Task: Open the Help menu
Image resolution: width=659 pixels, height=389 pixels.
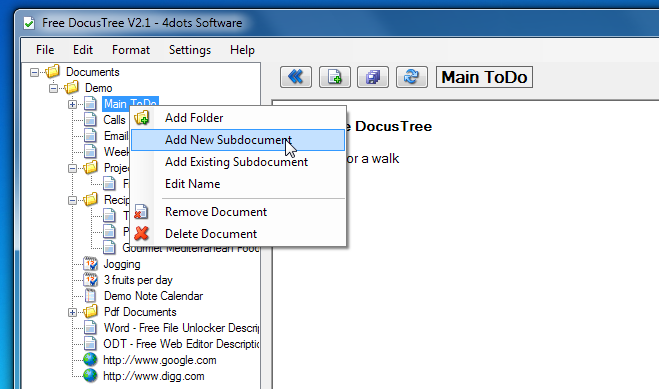Action: coord(242,50)
